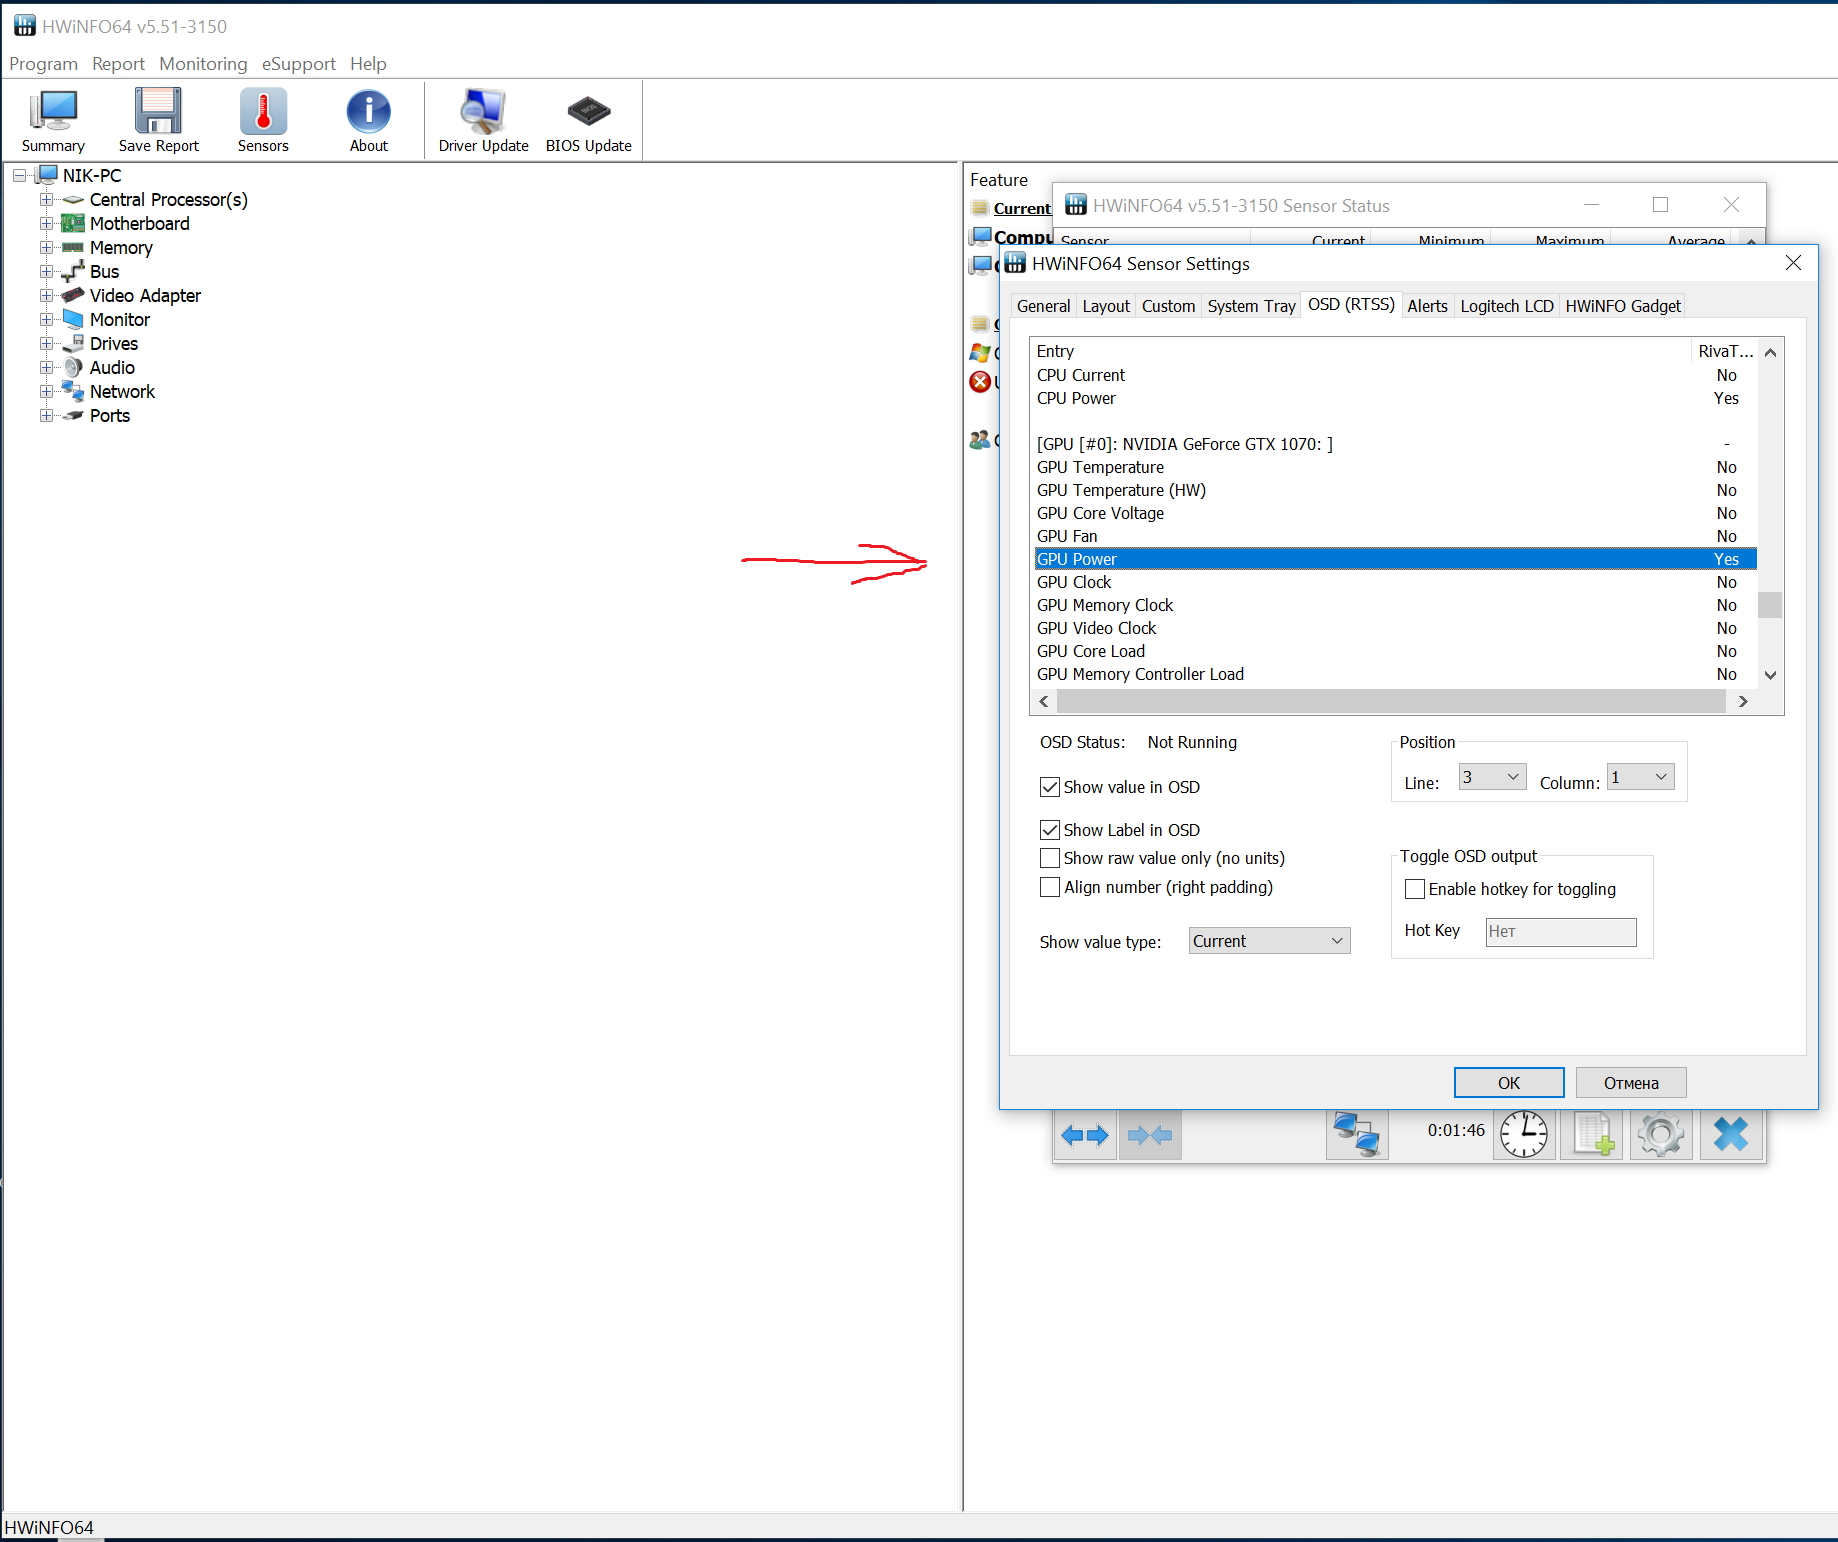Select the GPU Fan entry
The image size is (1838, 1542).
click(x=1395, y=536)
